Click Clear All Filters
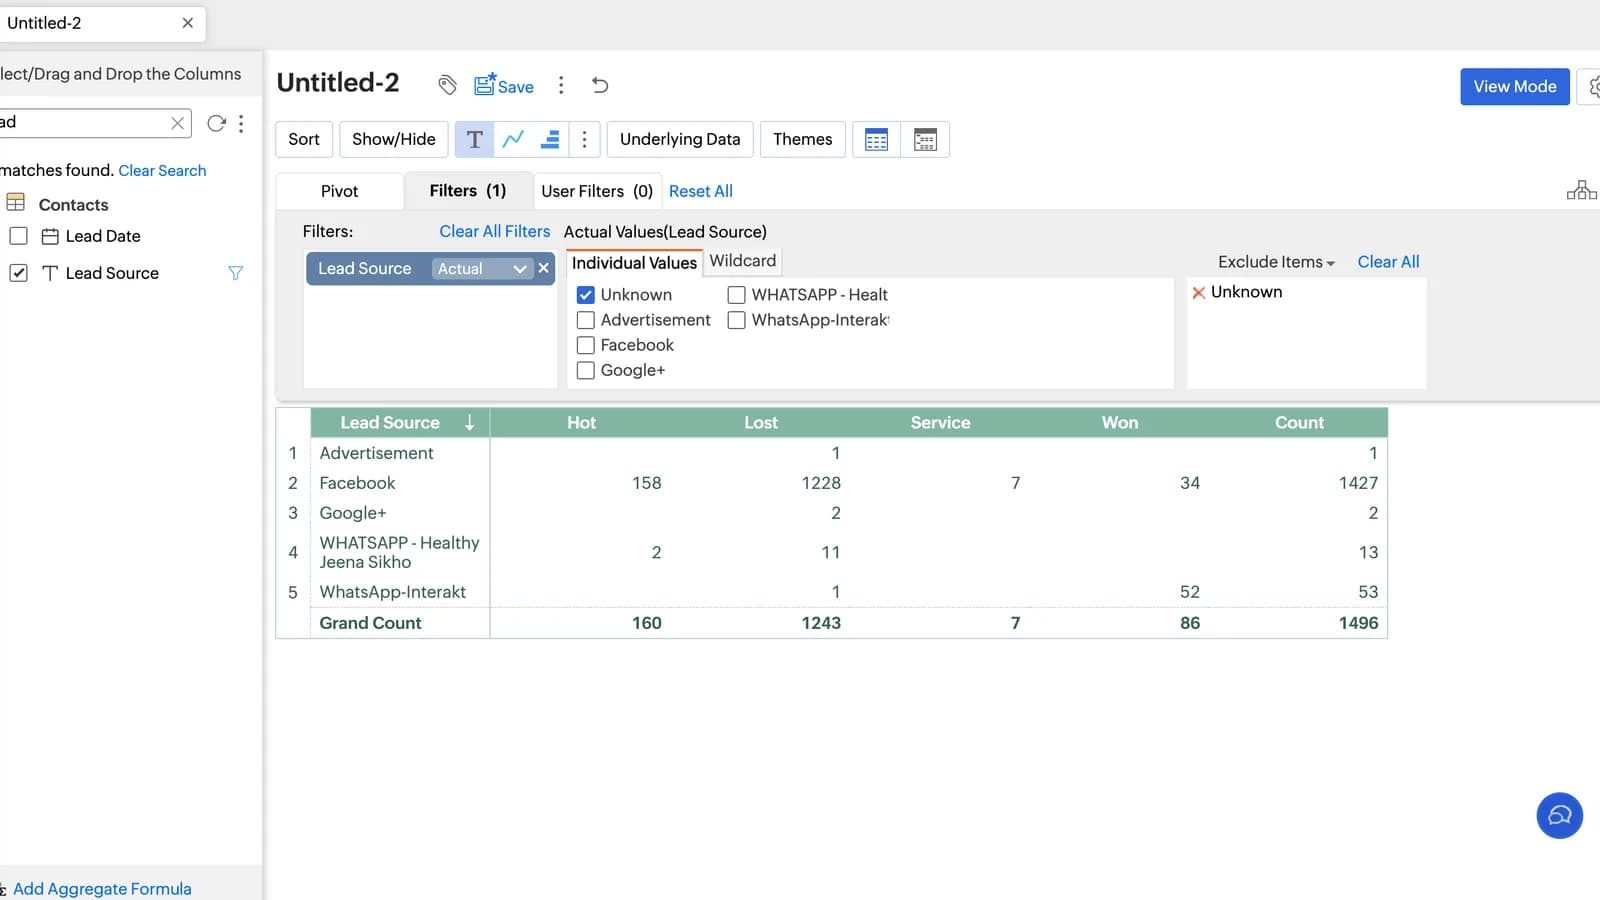This screenshot has height=900, width=1600. pyautogui.click(x=495, y=231)
